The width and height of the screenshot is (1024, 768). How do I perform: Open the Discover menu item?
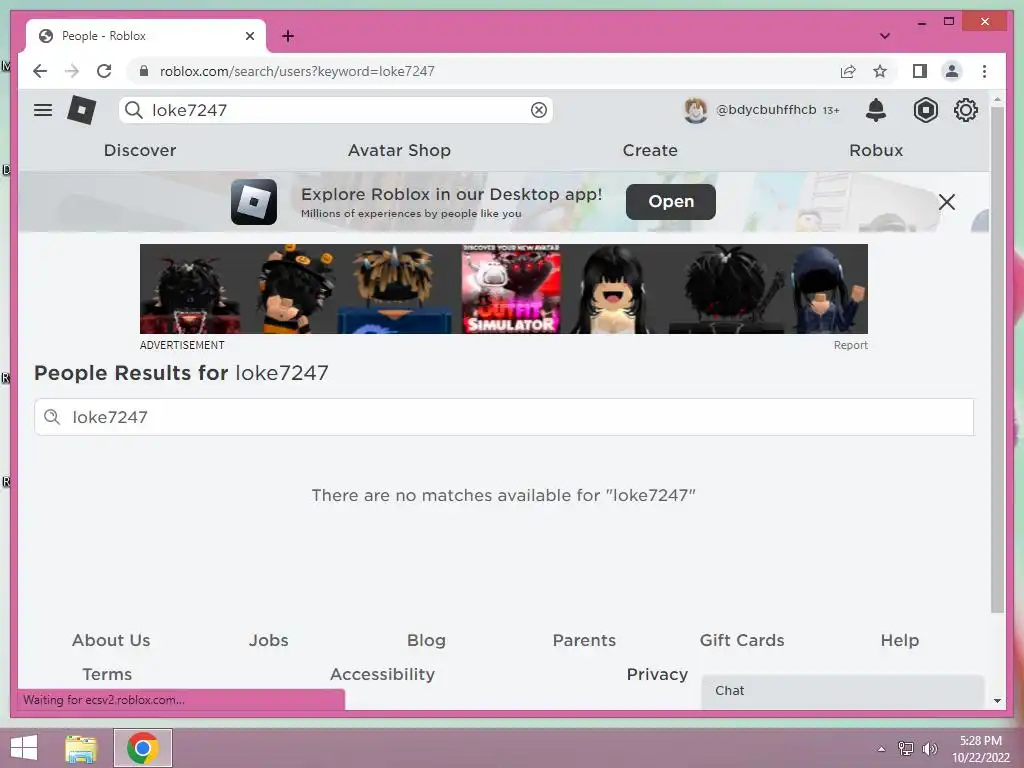[x=140, y=150]
